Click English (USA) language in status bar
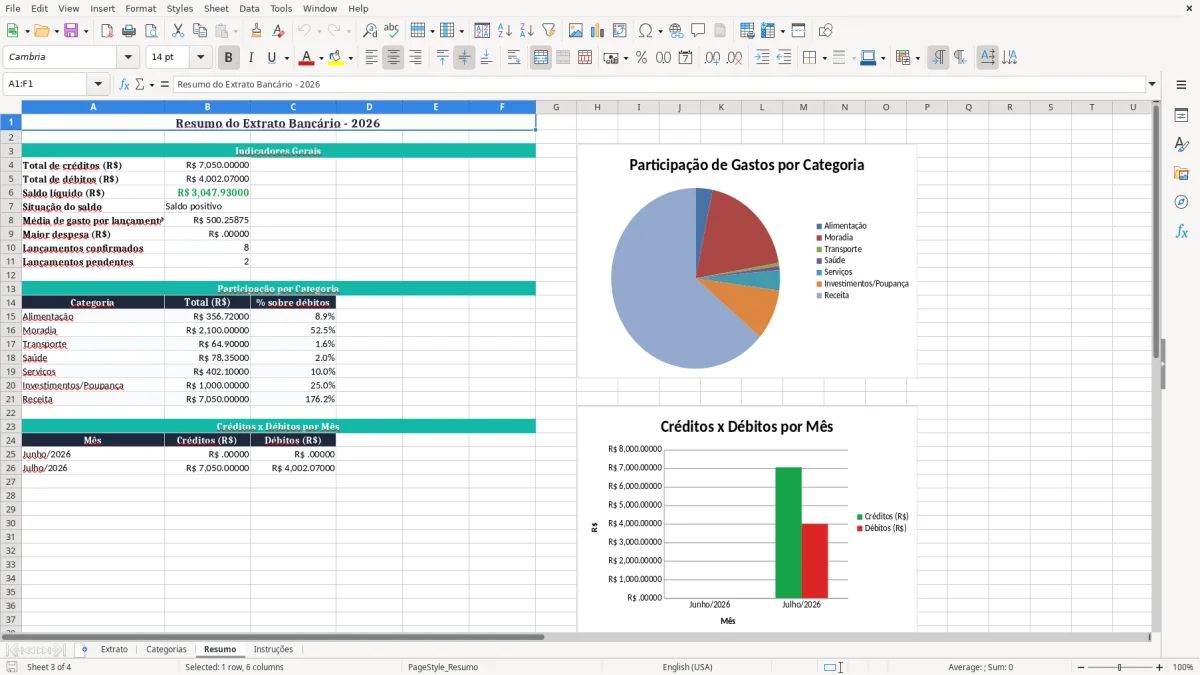This screenshot has height=675, width=1200. (687, 667)
